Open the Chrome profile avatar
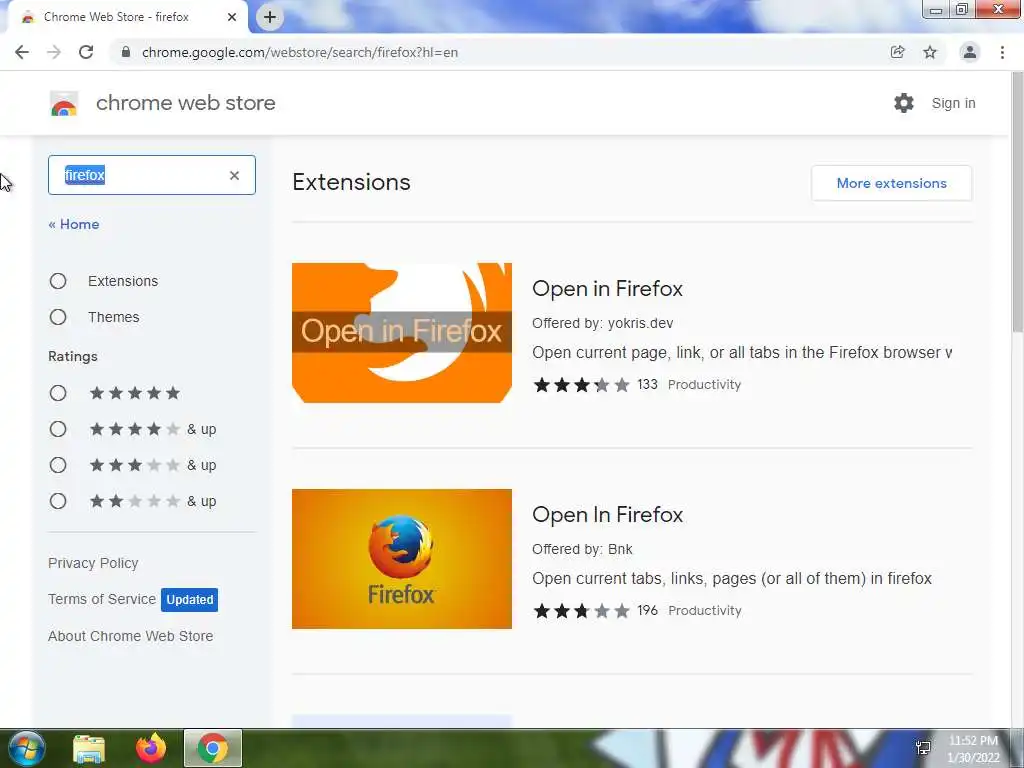This screenshot has width=1024, height=768. (x=970, y=52)
